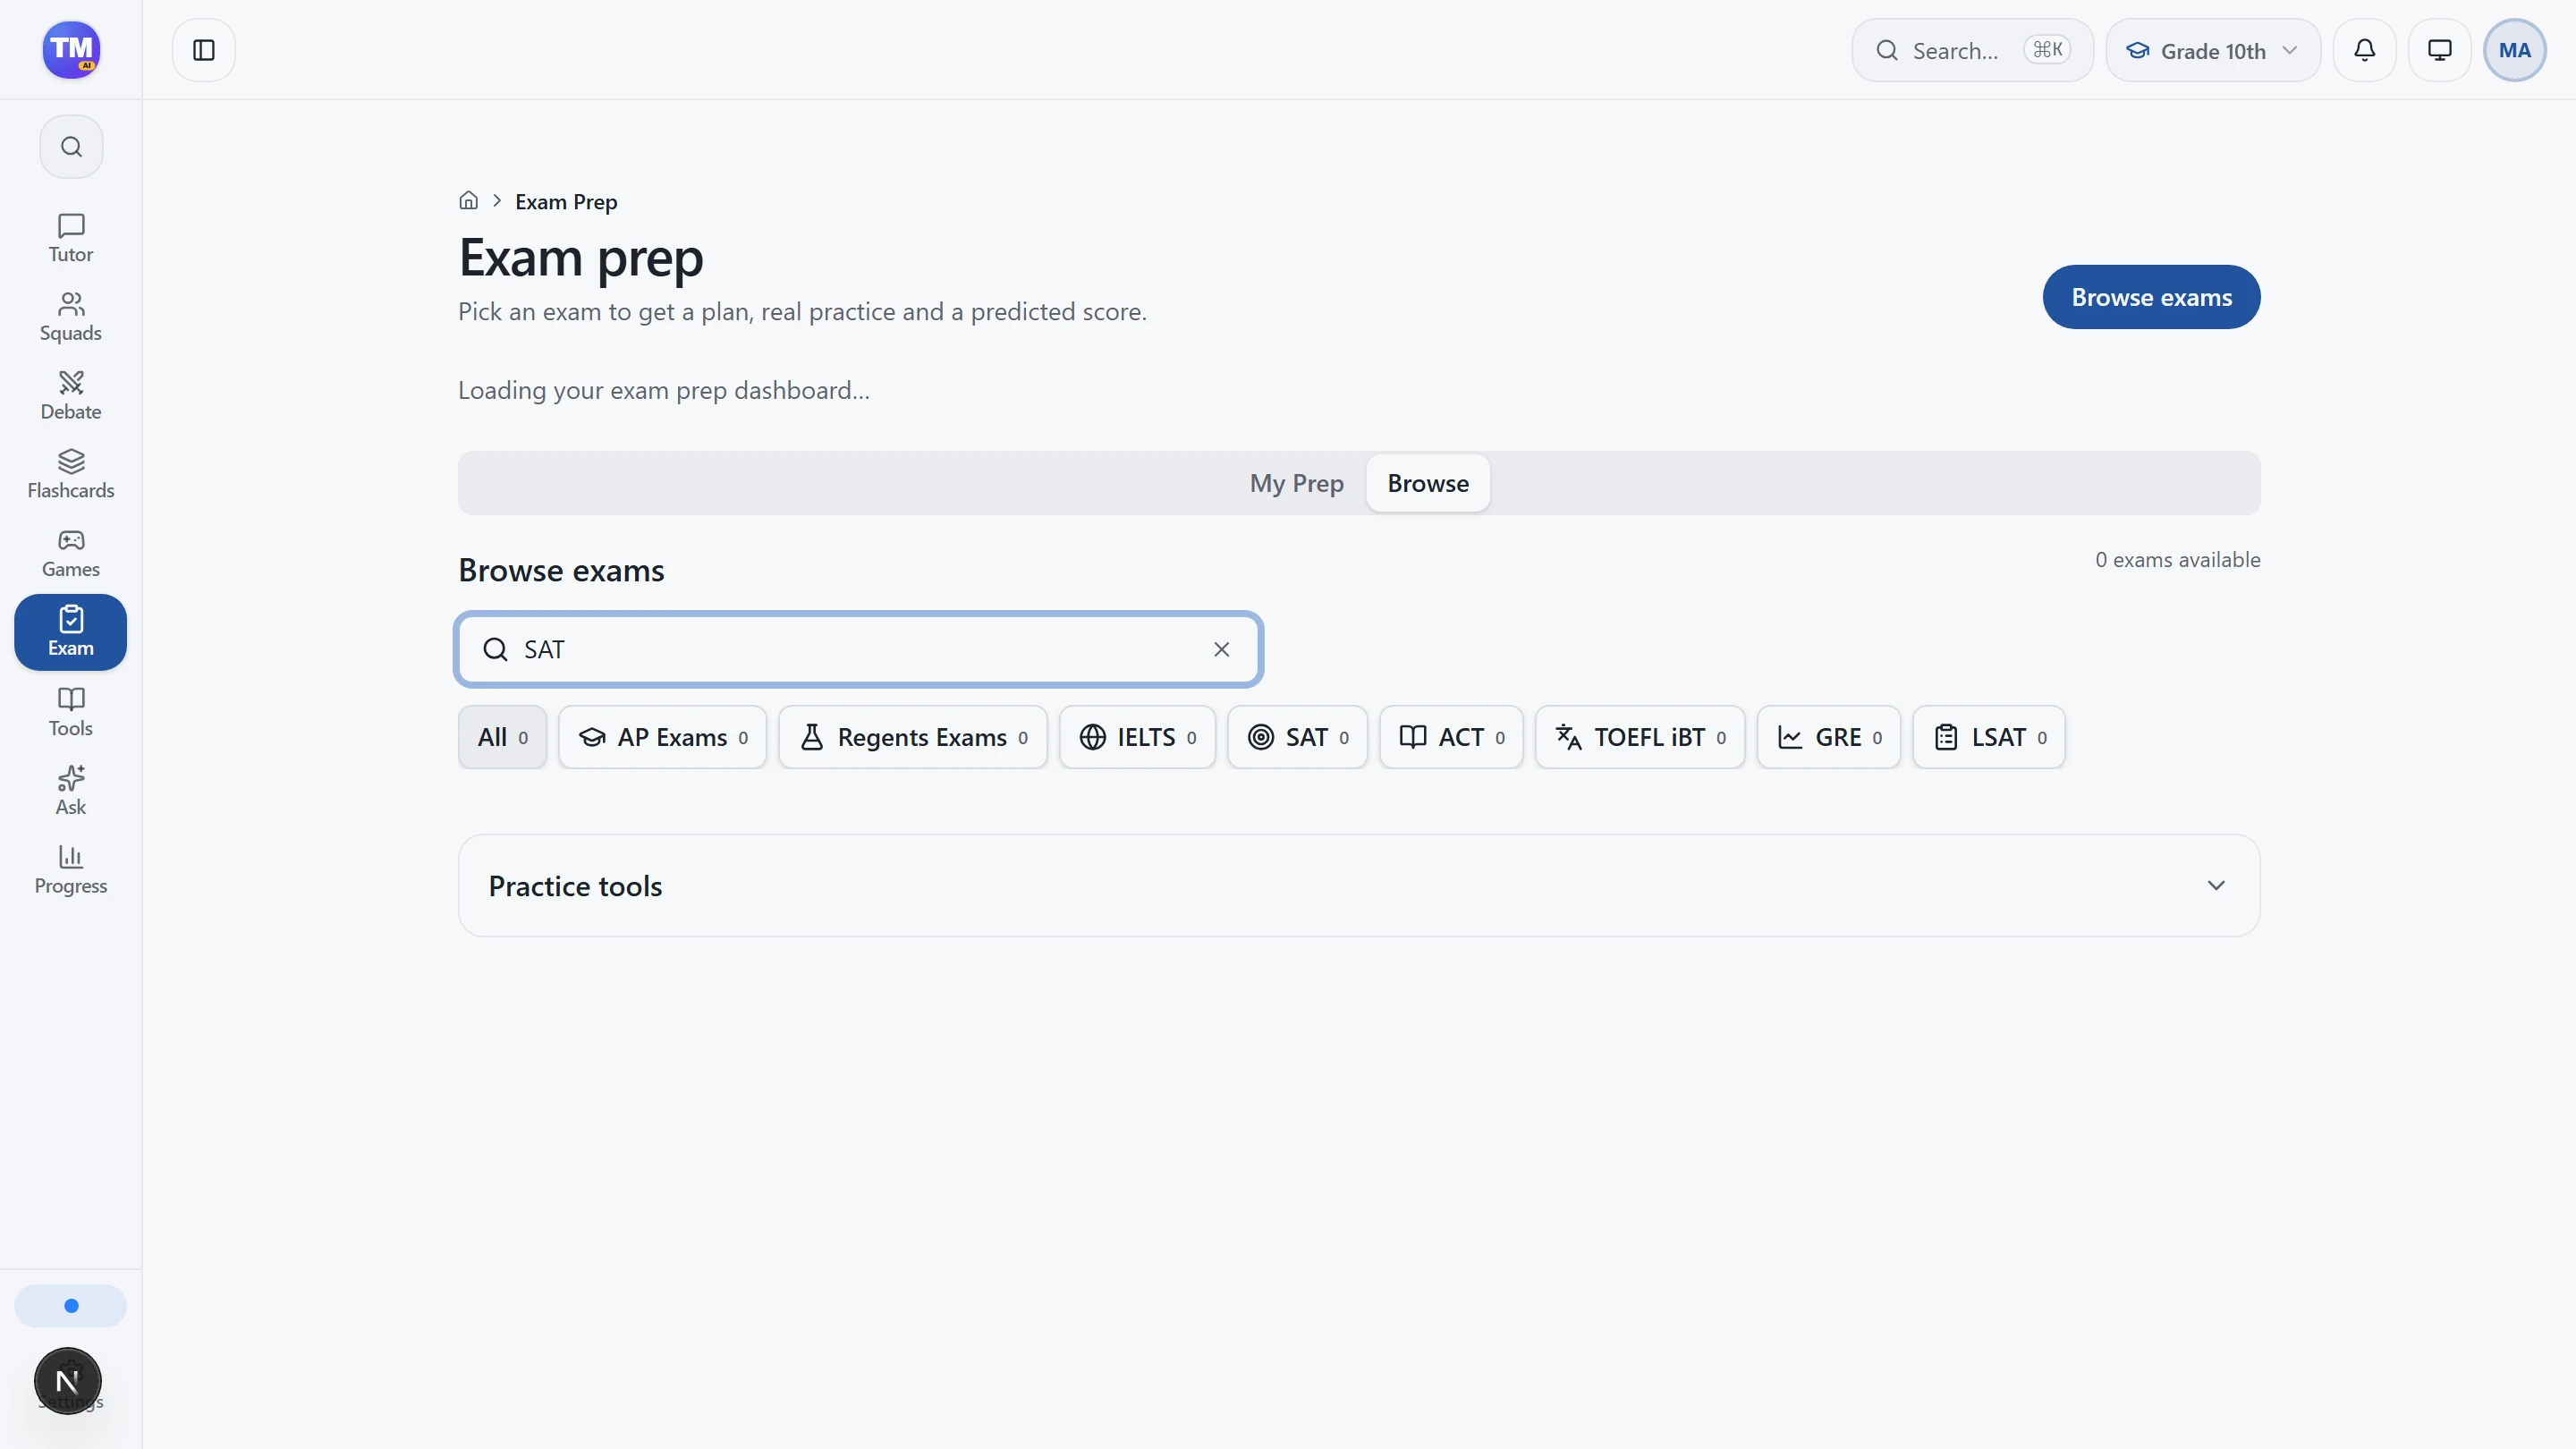Clear the SAT search text

1221,650
